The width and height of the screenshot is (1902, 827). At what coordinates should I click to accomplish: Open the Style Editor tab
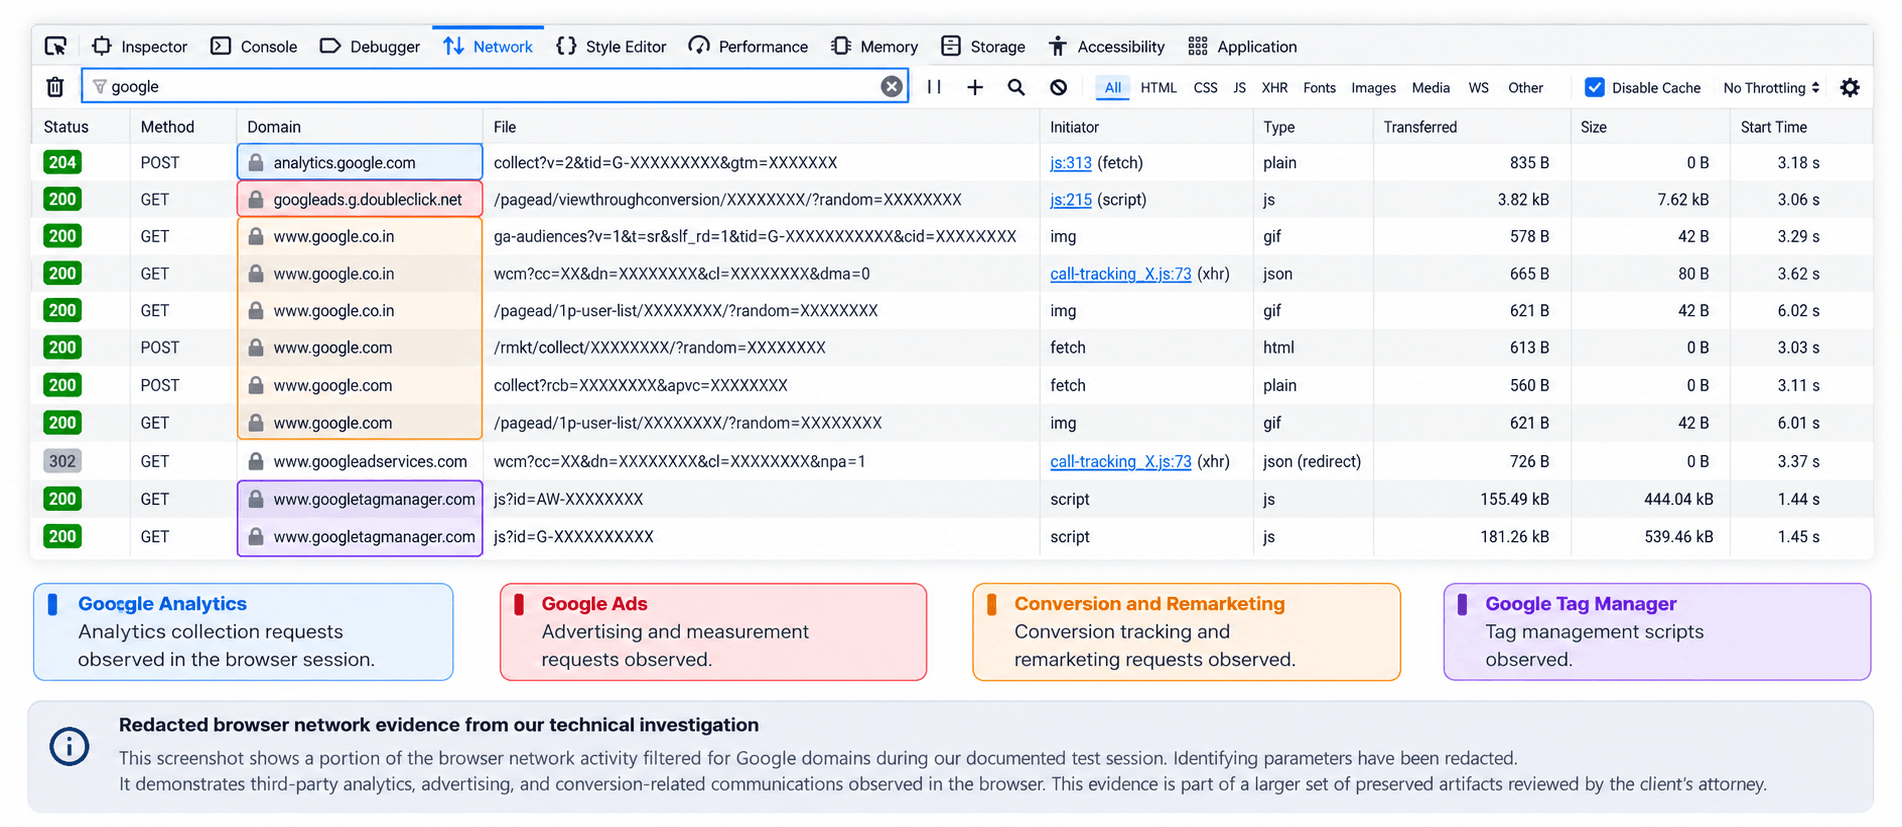pos(611,46)
